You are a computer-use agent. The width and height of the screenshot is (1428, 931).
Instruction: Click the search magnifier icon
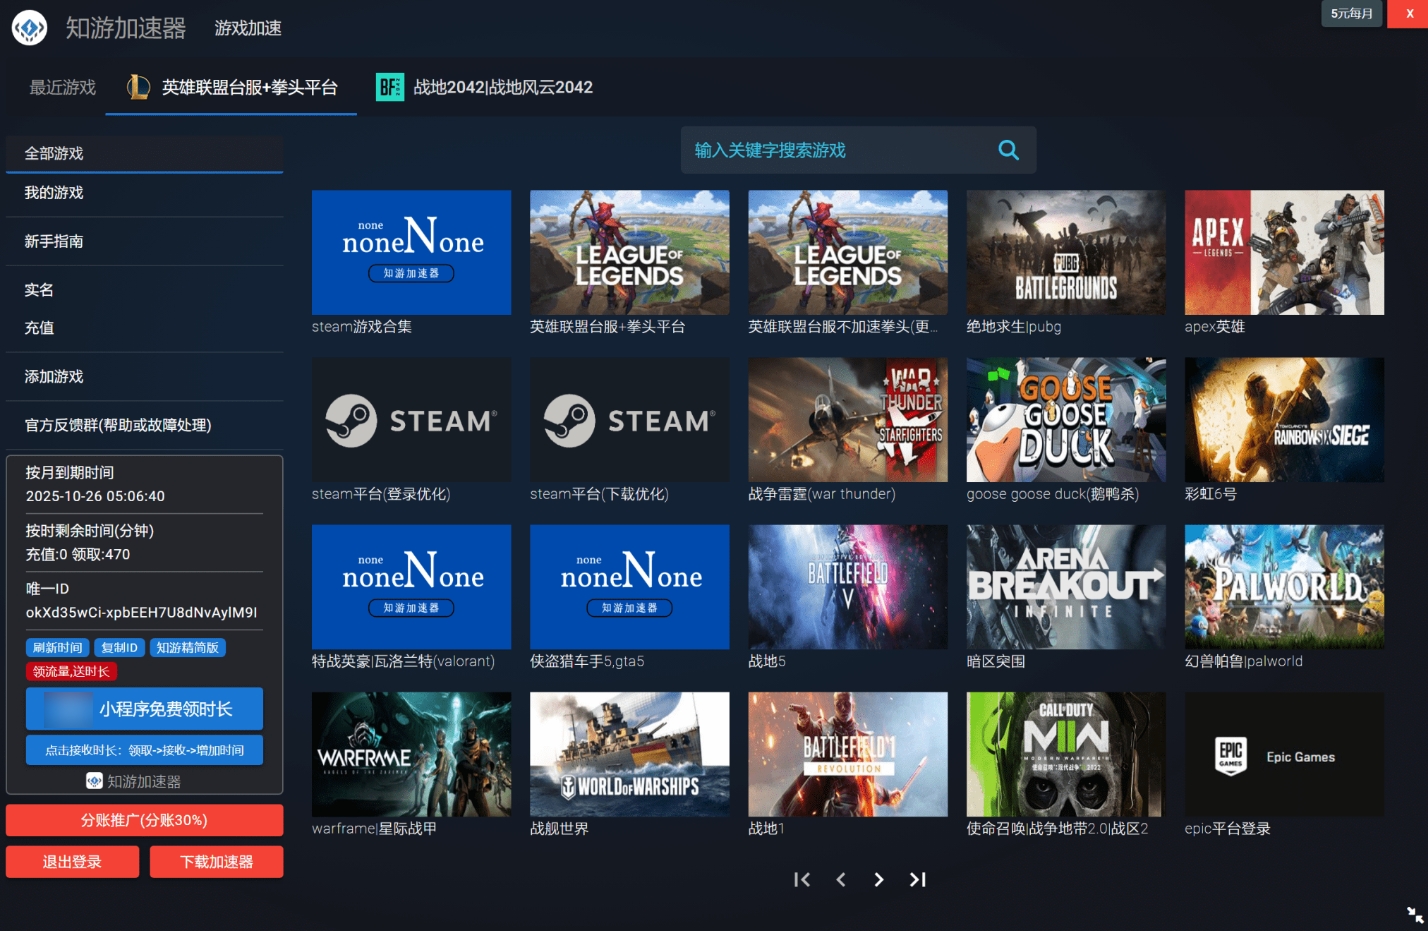(x=1009, y=150)
